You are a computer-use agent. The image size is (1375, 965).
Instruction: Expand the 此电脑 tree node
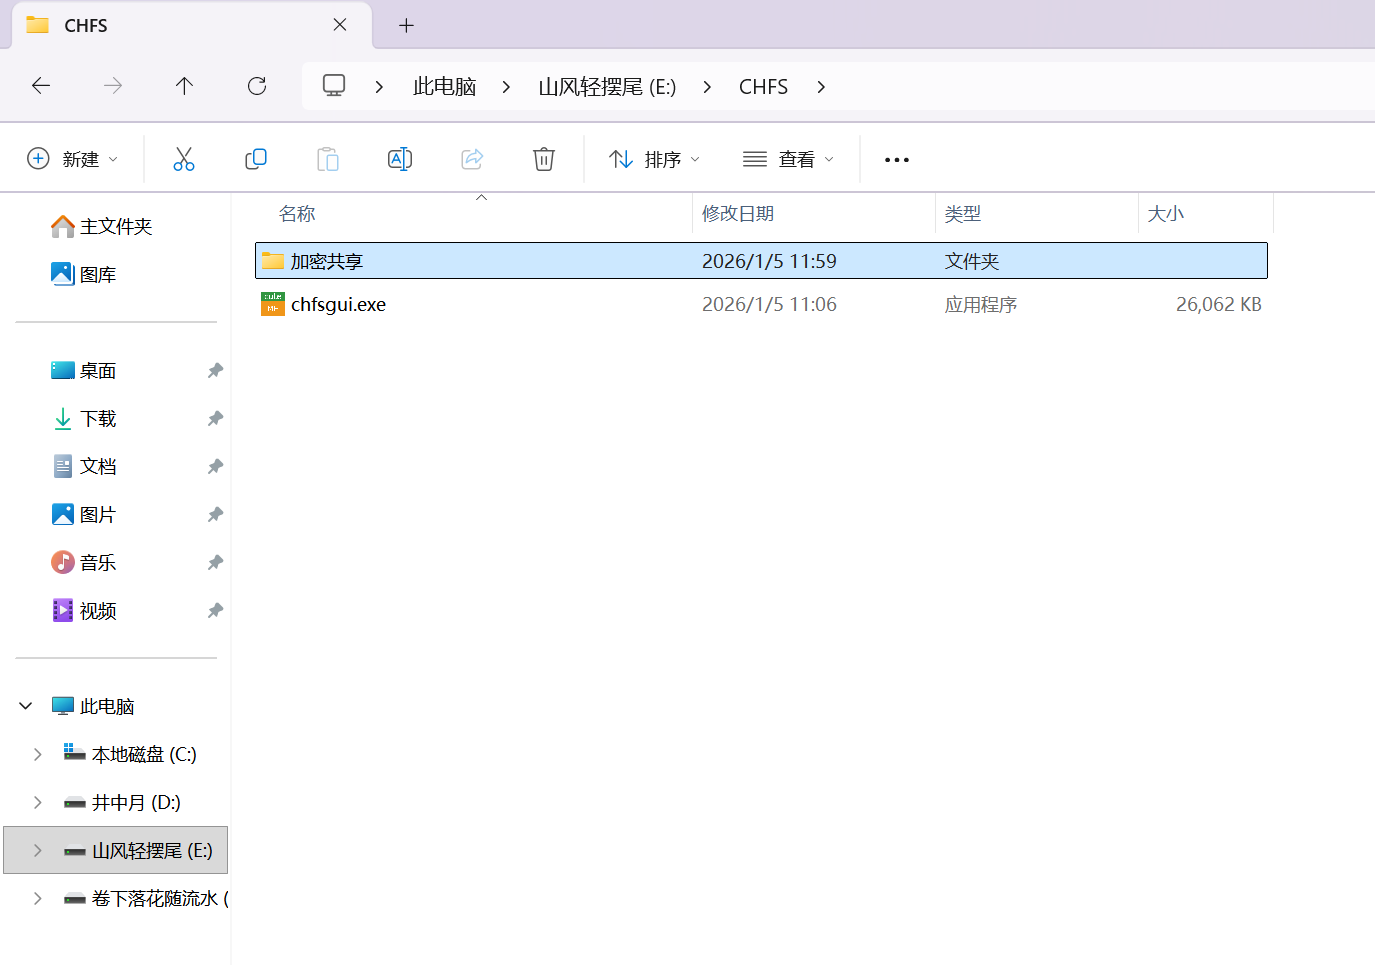point(25,705)
